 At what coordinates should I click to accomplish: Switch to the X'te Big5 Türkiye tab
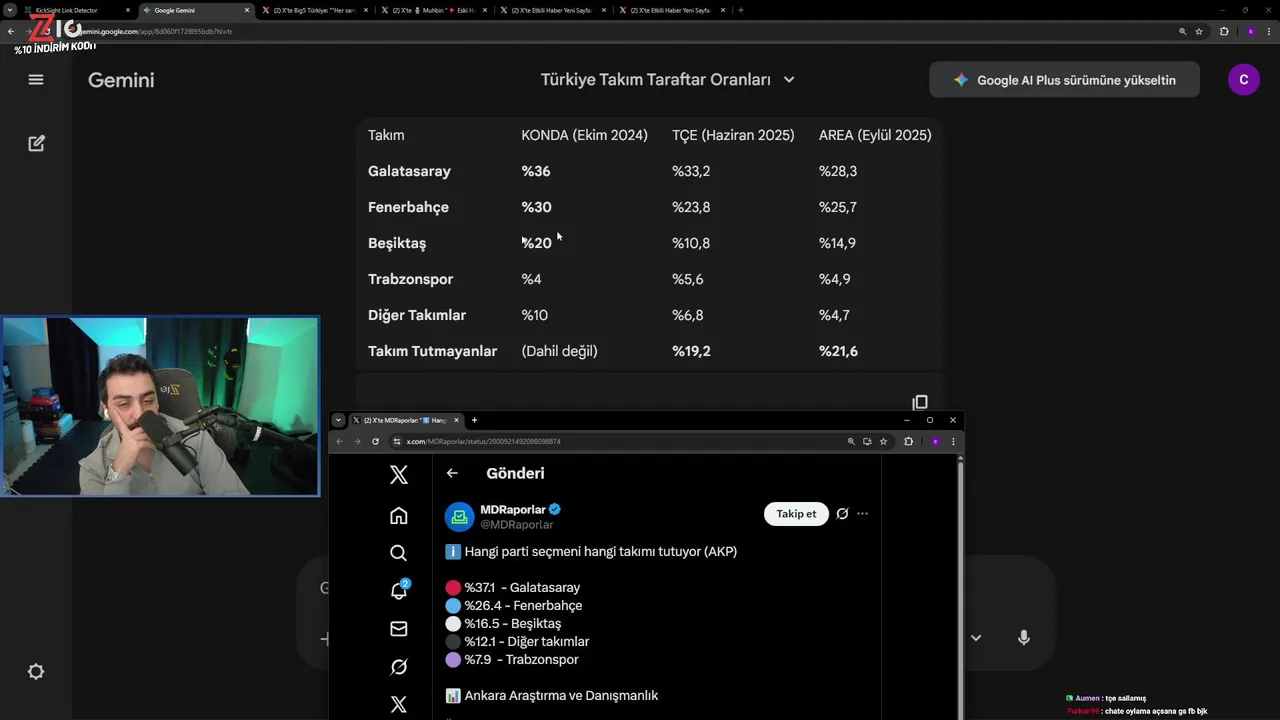coord(313,10)
